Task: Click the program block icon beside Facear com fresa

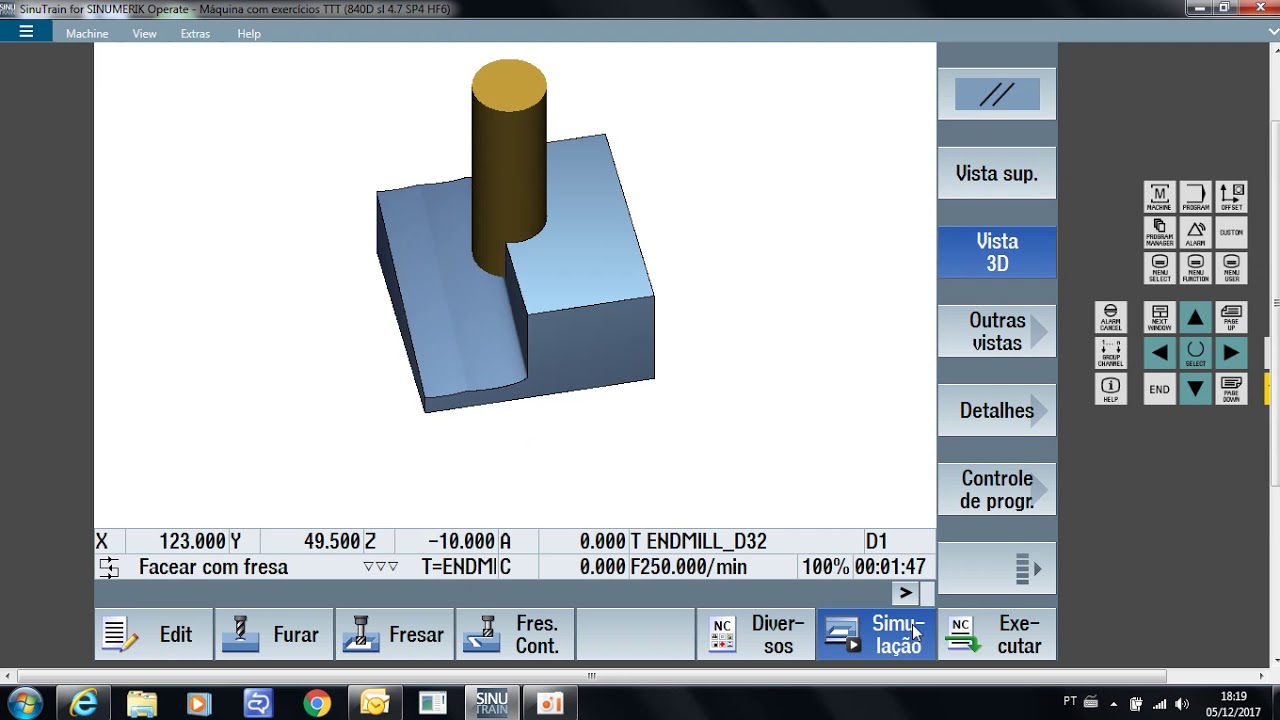Action: point(109,567)
